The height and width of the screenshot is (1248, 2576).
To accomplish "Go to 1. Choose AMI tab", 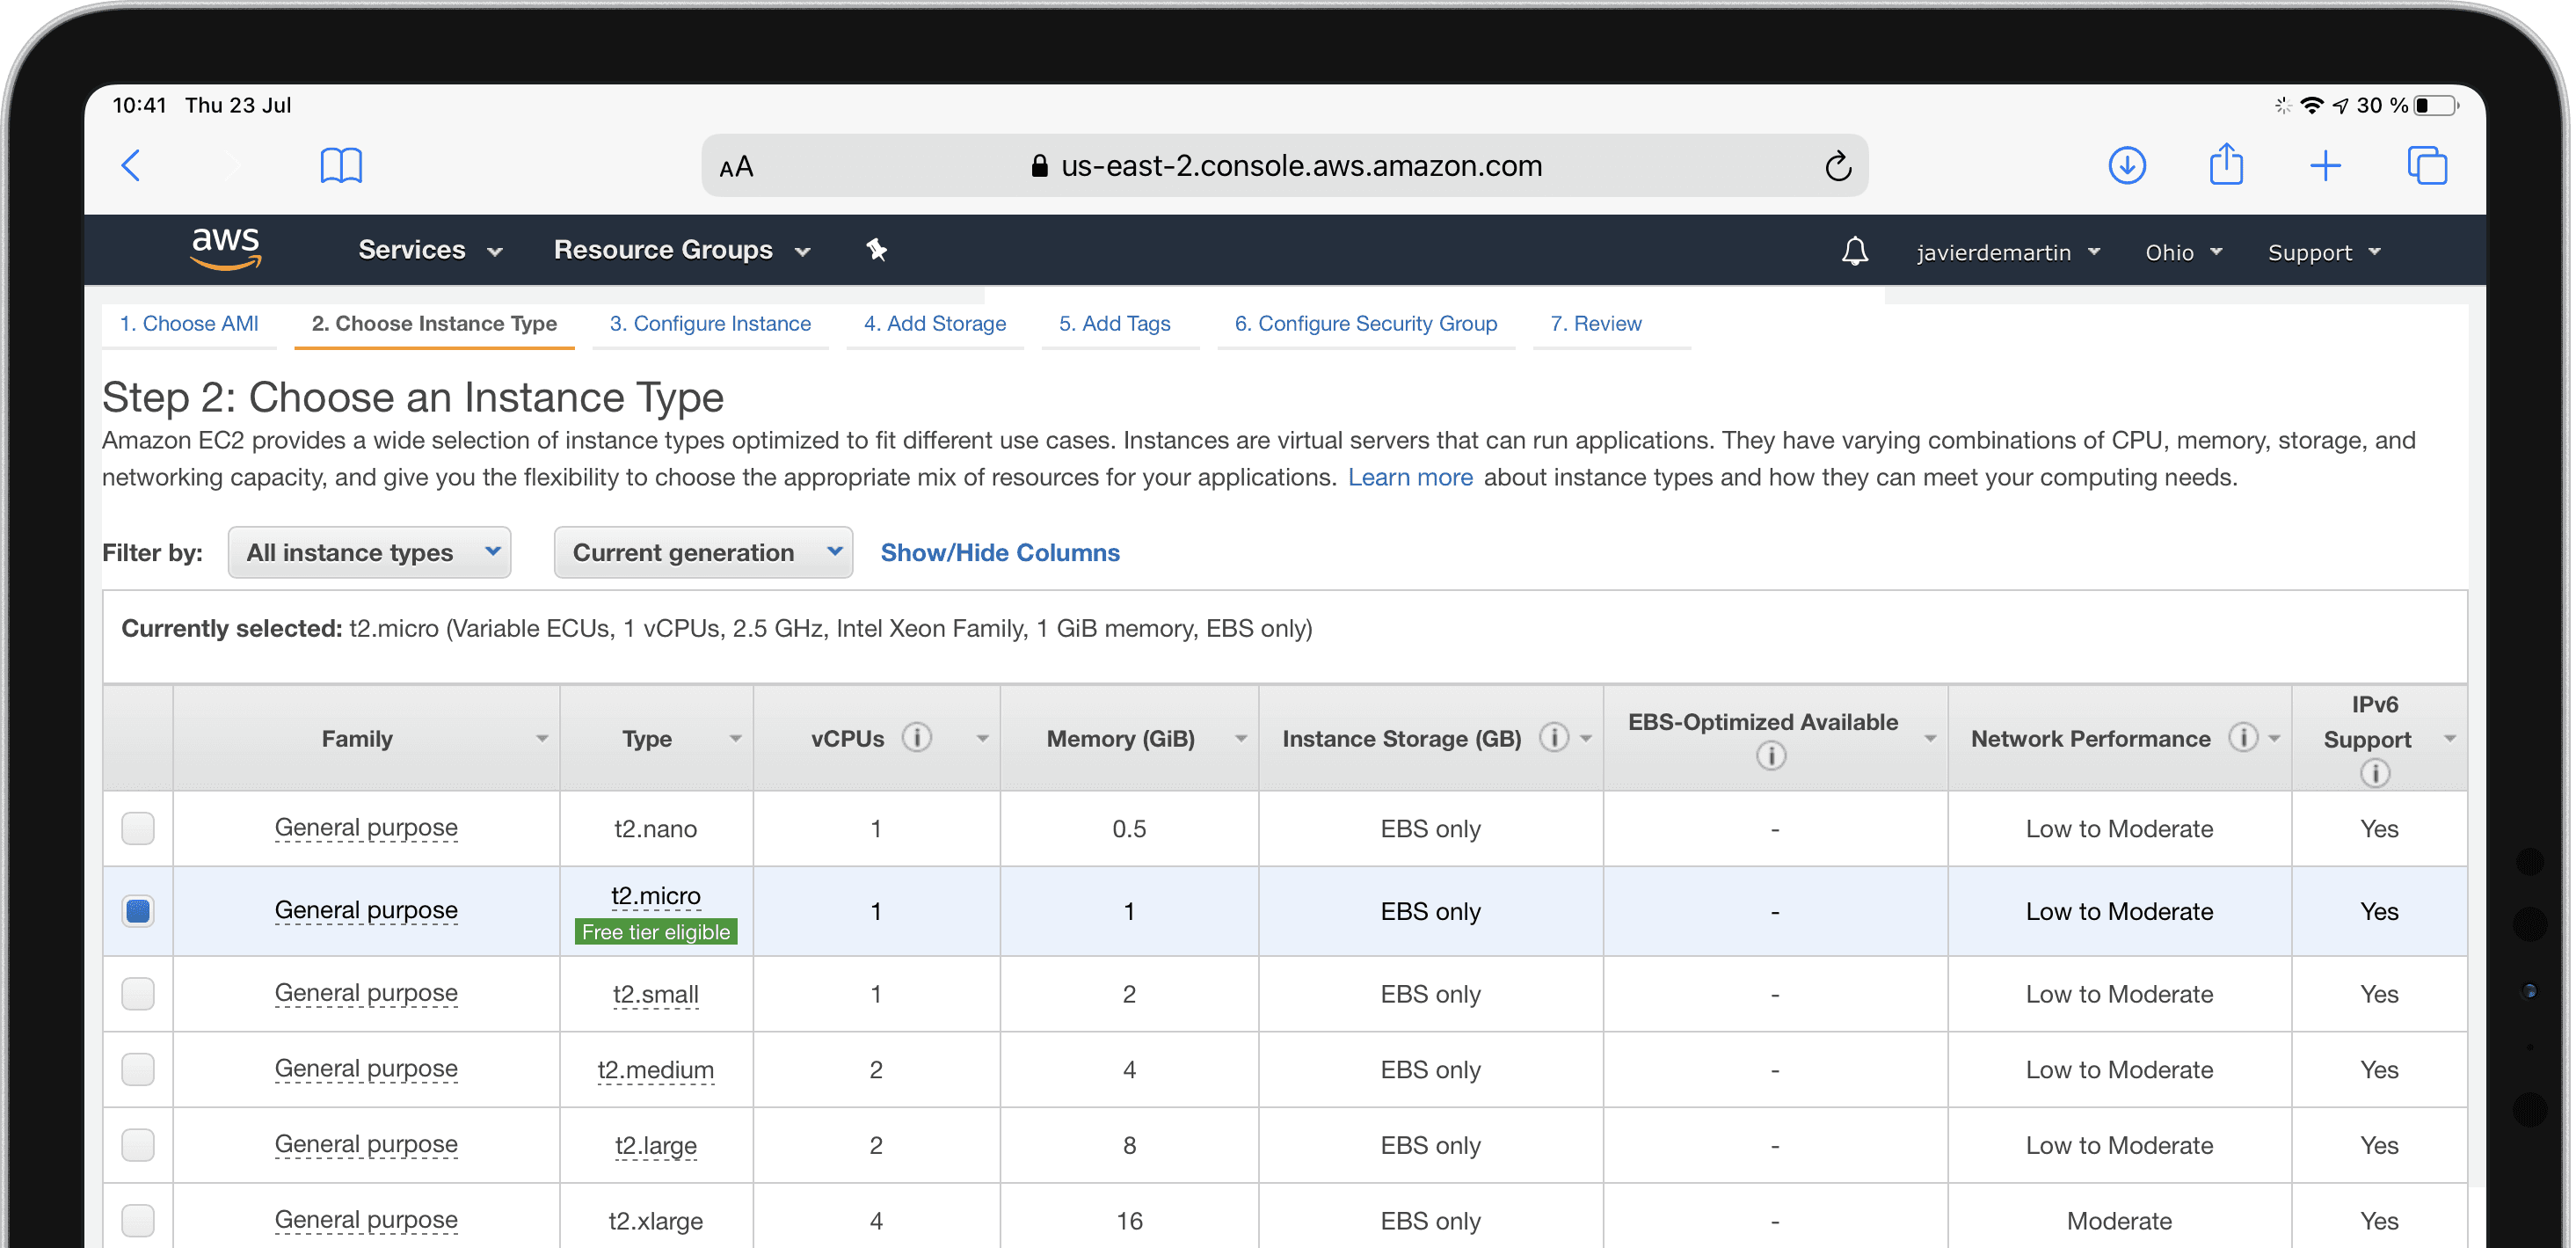I will 189,324.
